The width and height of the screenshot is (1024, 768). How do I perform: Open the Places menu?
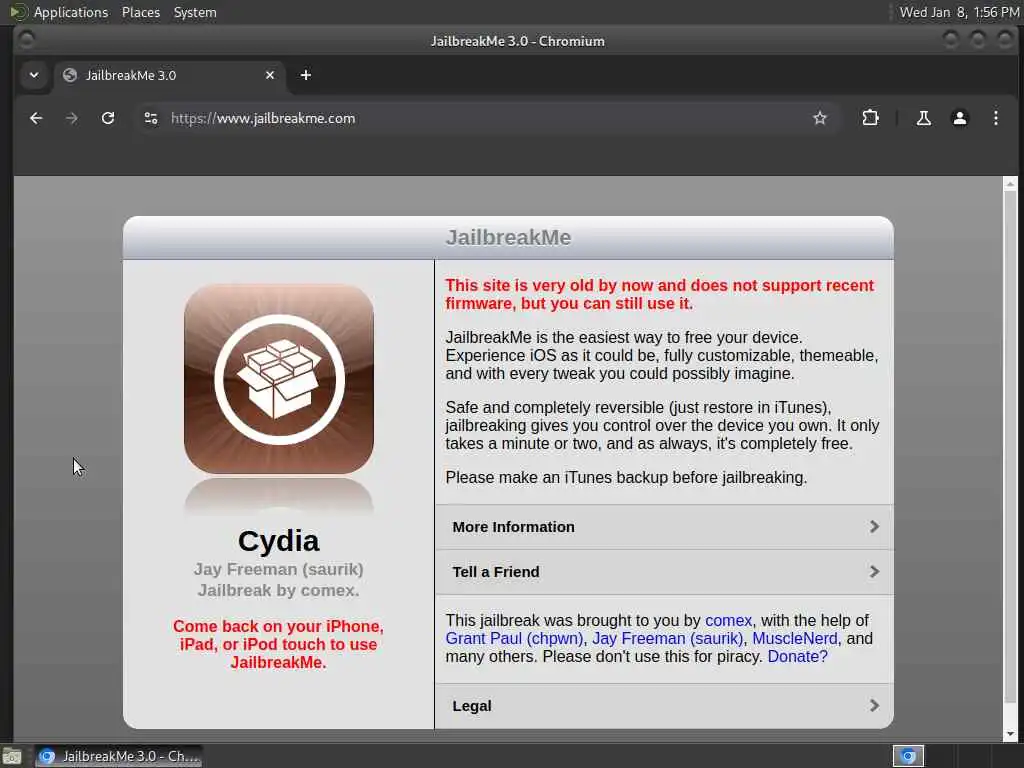[x=141, y=12]
